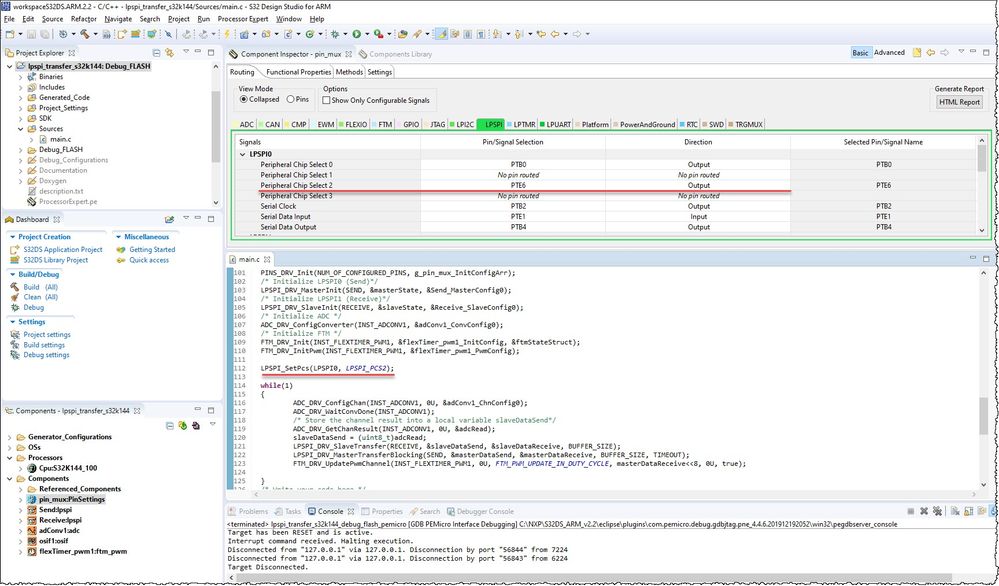This screenshot has height=586, width=999.
Task: Select ProcessorExpert.pe in Project Explorer
Action: coord(68,201)
